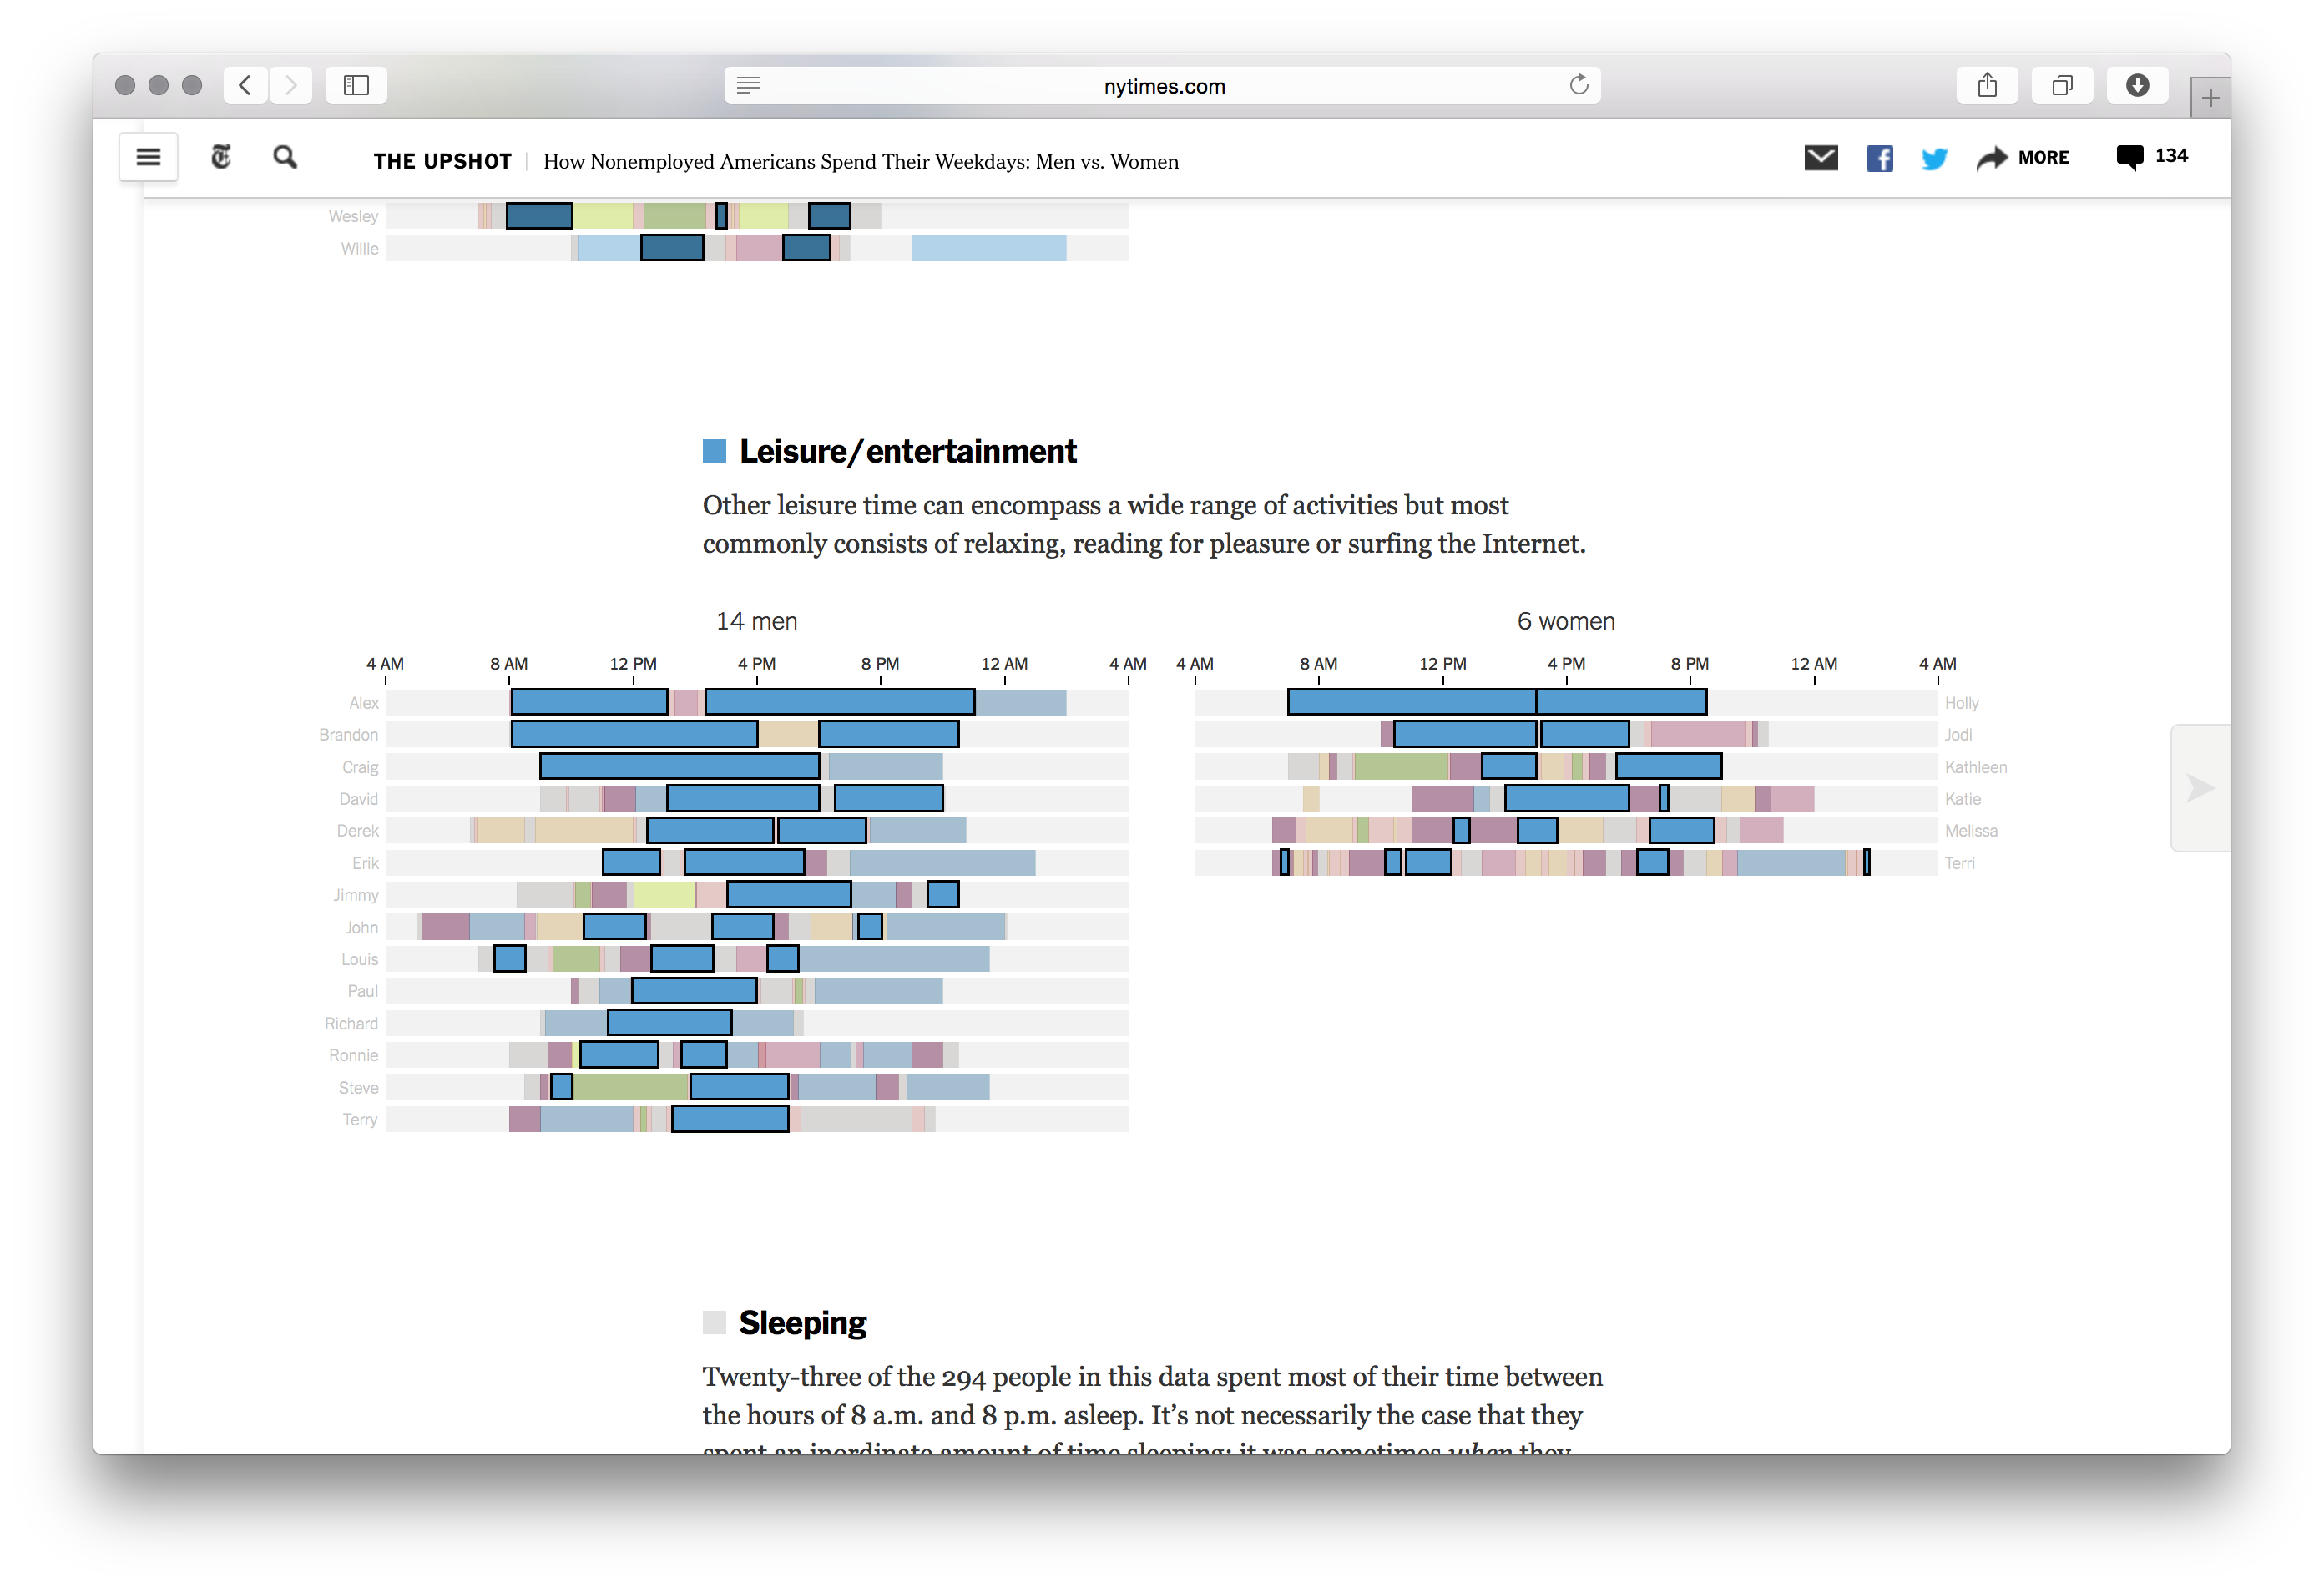Click the blue Leisure/entertainment legend swatch

(714, 451)
